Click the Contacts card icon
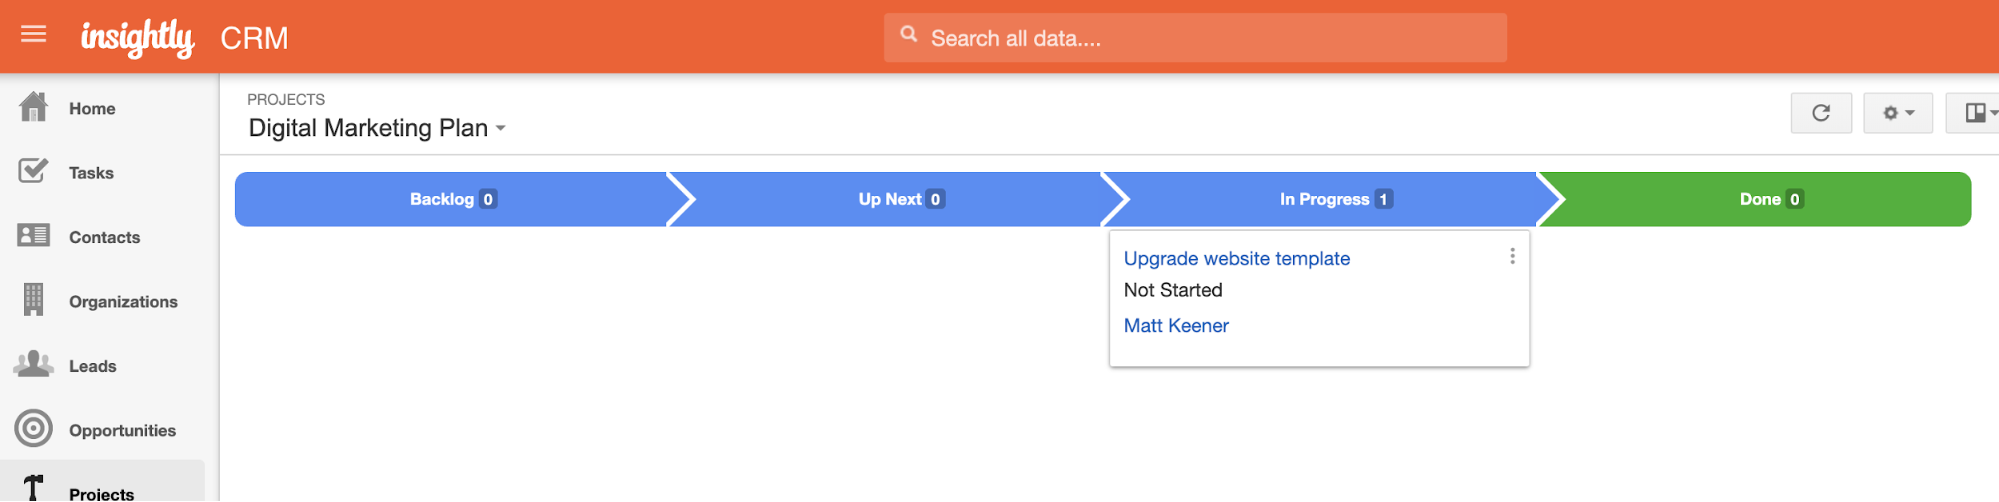 pyautogui.click(x=33, y=235)
